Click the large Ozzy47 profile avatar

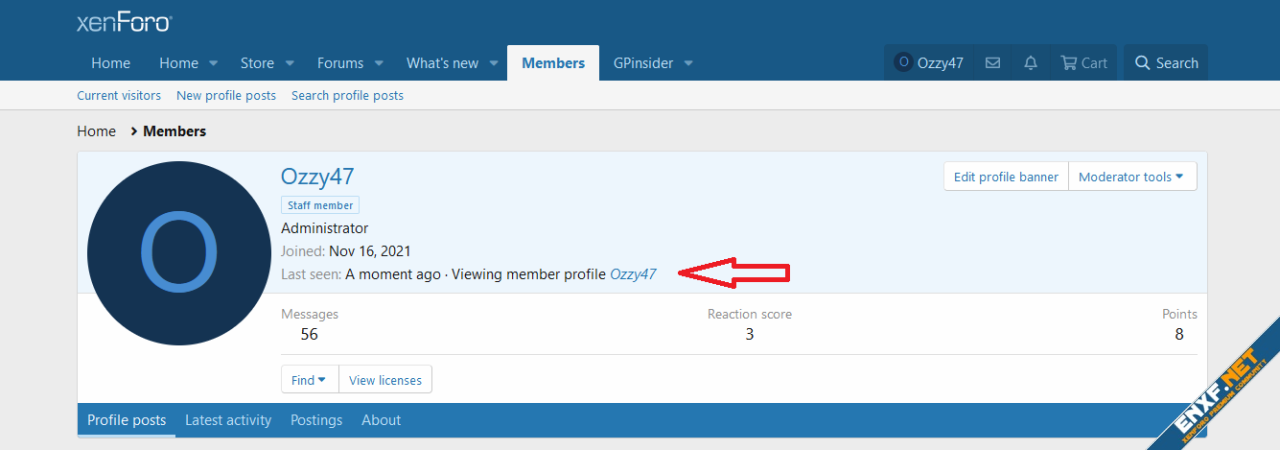click(x=180, y=252)
